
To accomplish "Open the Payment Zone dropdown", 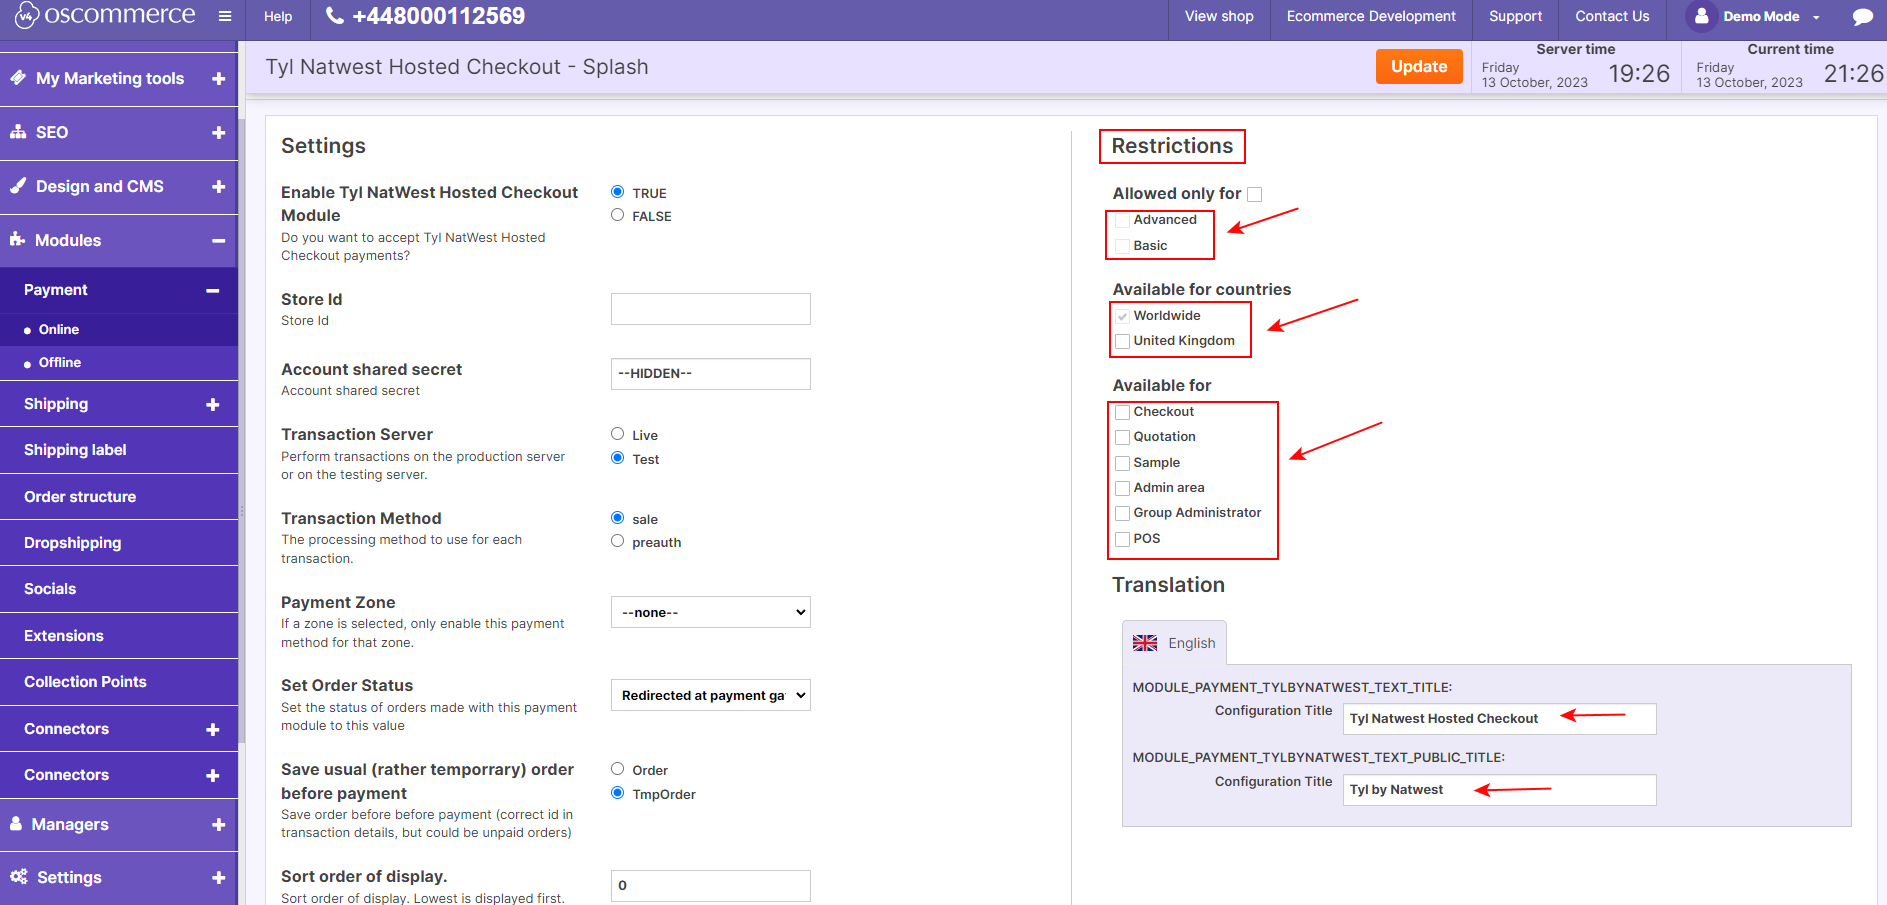I will pyautogui.click(x=710, y=611).
